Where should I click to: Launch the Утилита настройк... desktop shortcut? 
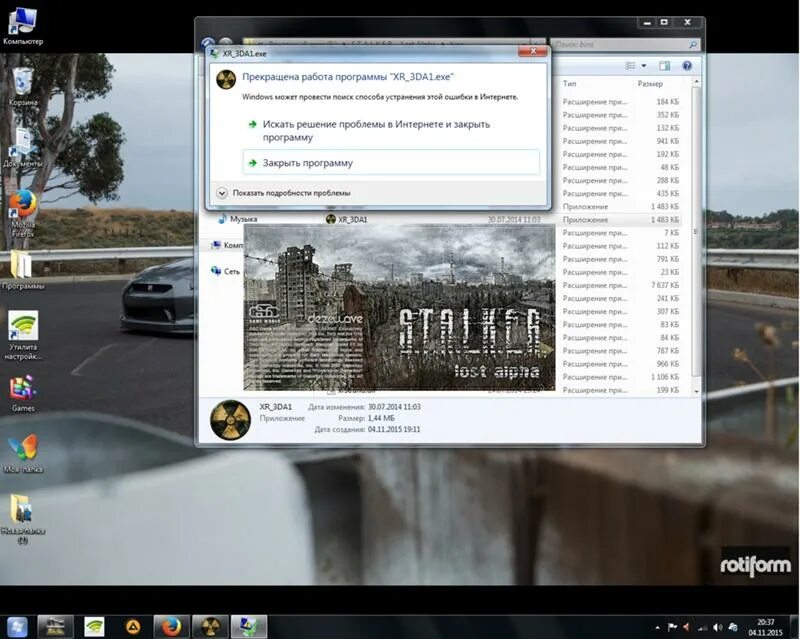pos(22,335)
